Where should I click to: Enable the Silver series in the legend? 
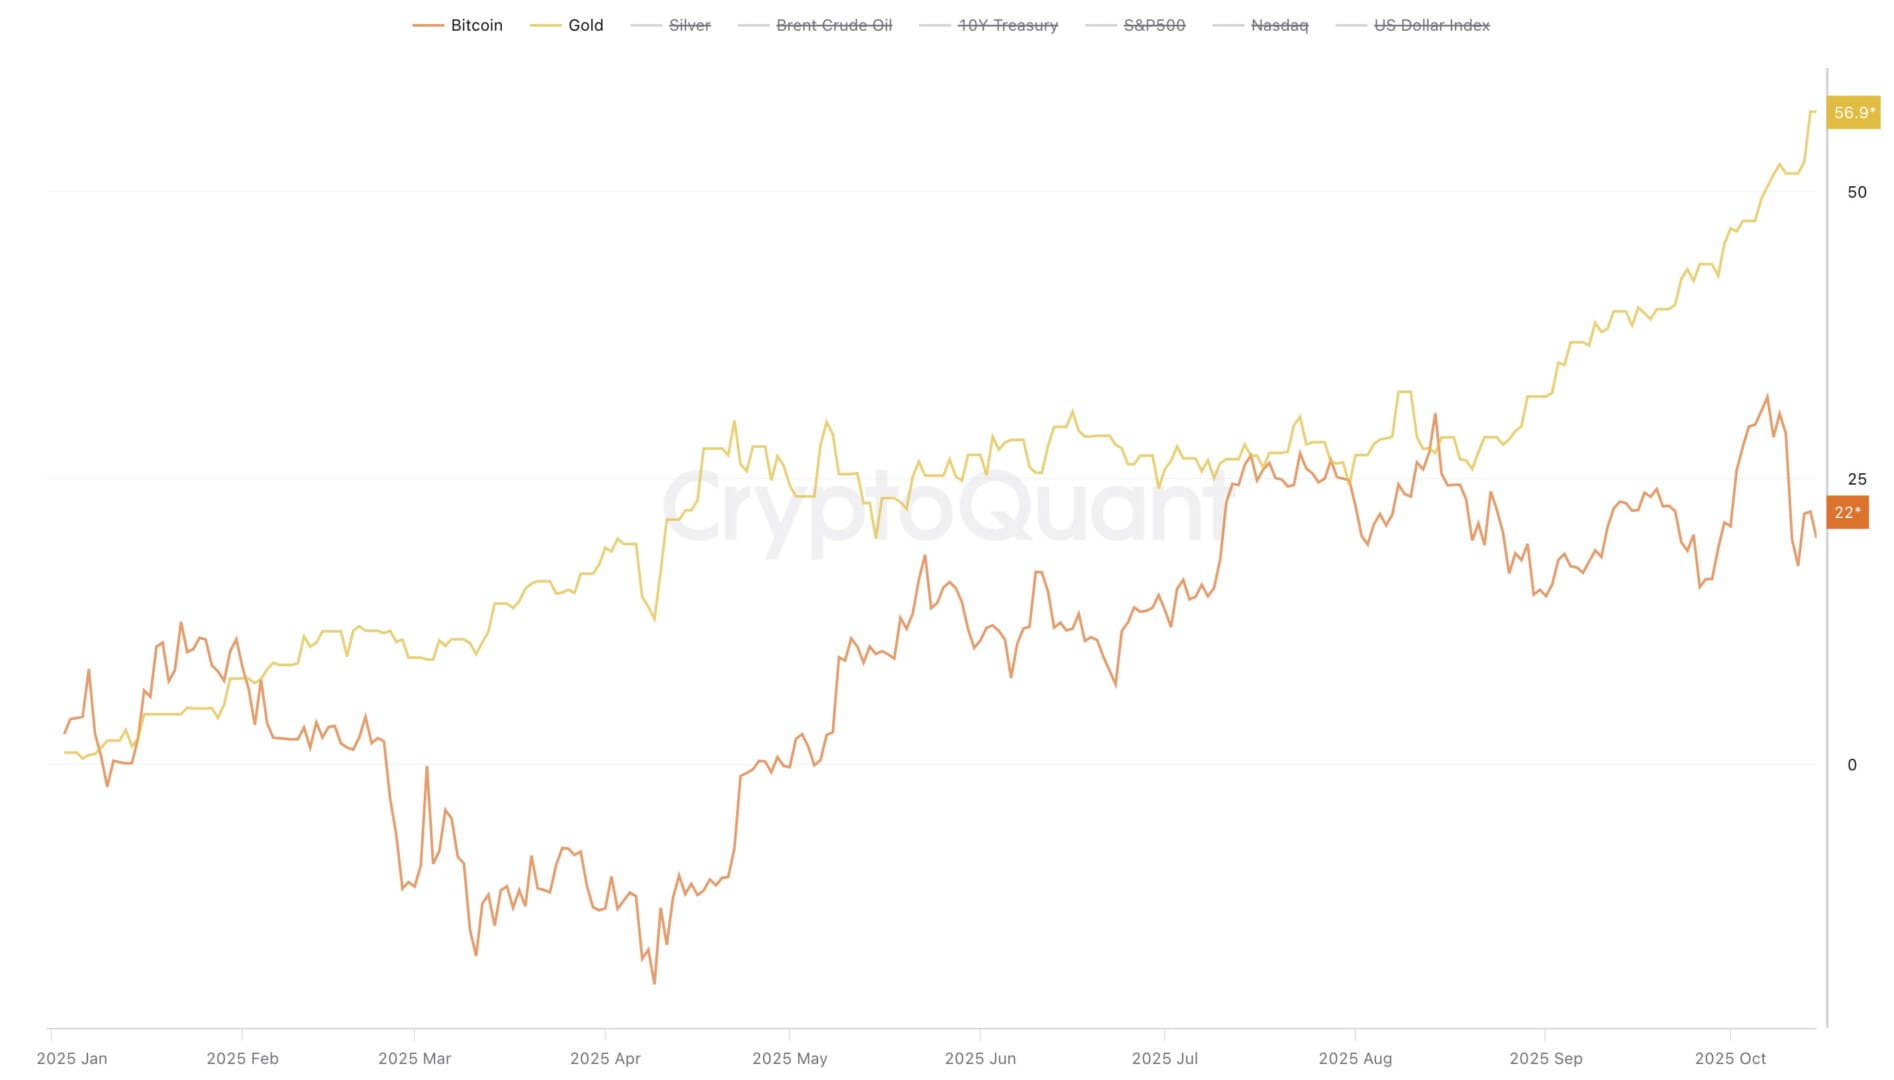[689, 25]
